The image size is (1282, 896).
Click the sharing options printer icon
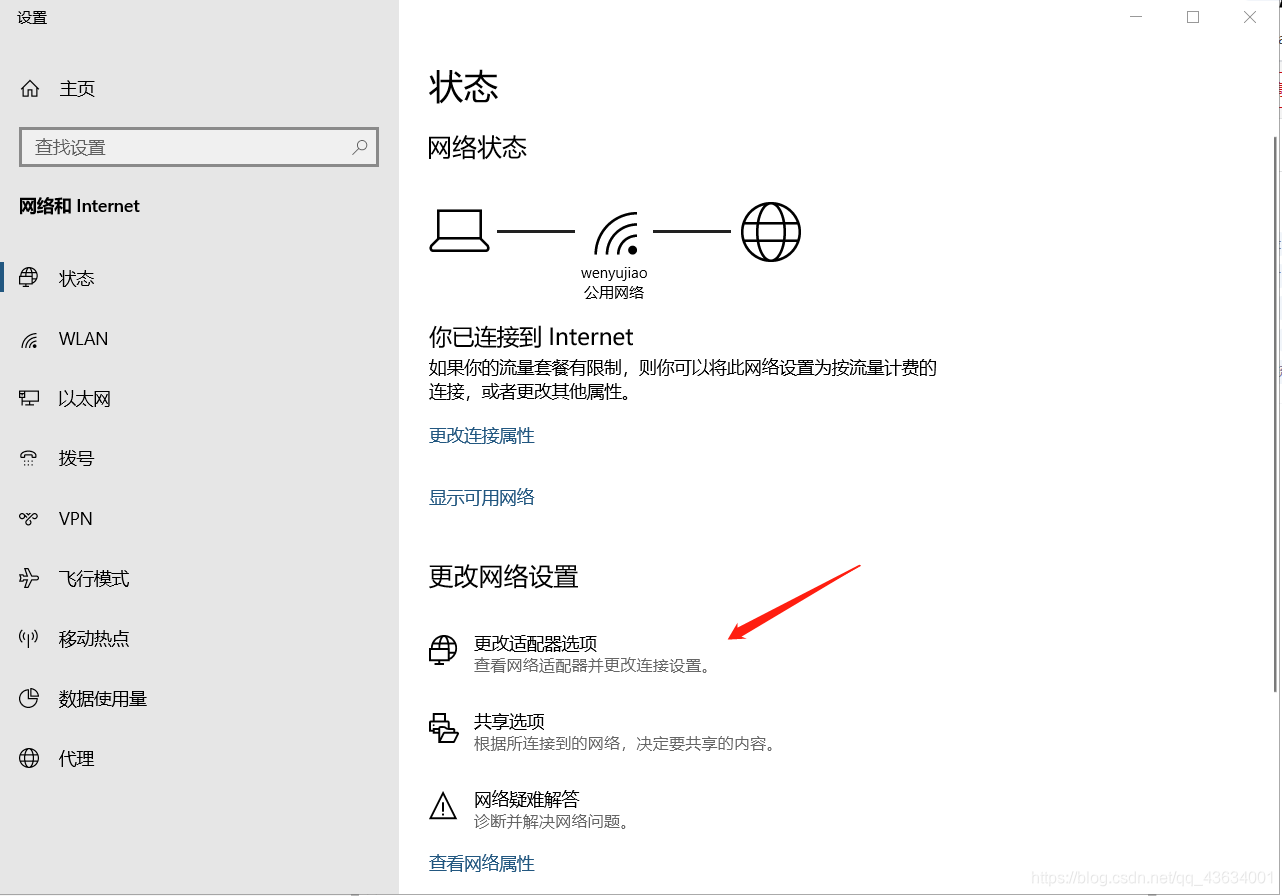(443, 728)
